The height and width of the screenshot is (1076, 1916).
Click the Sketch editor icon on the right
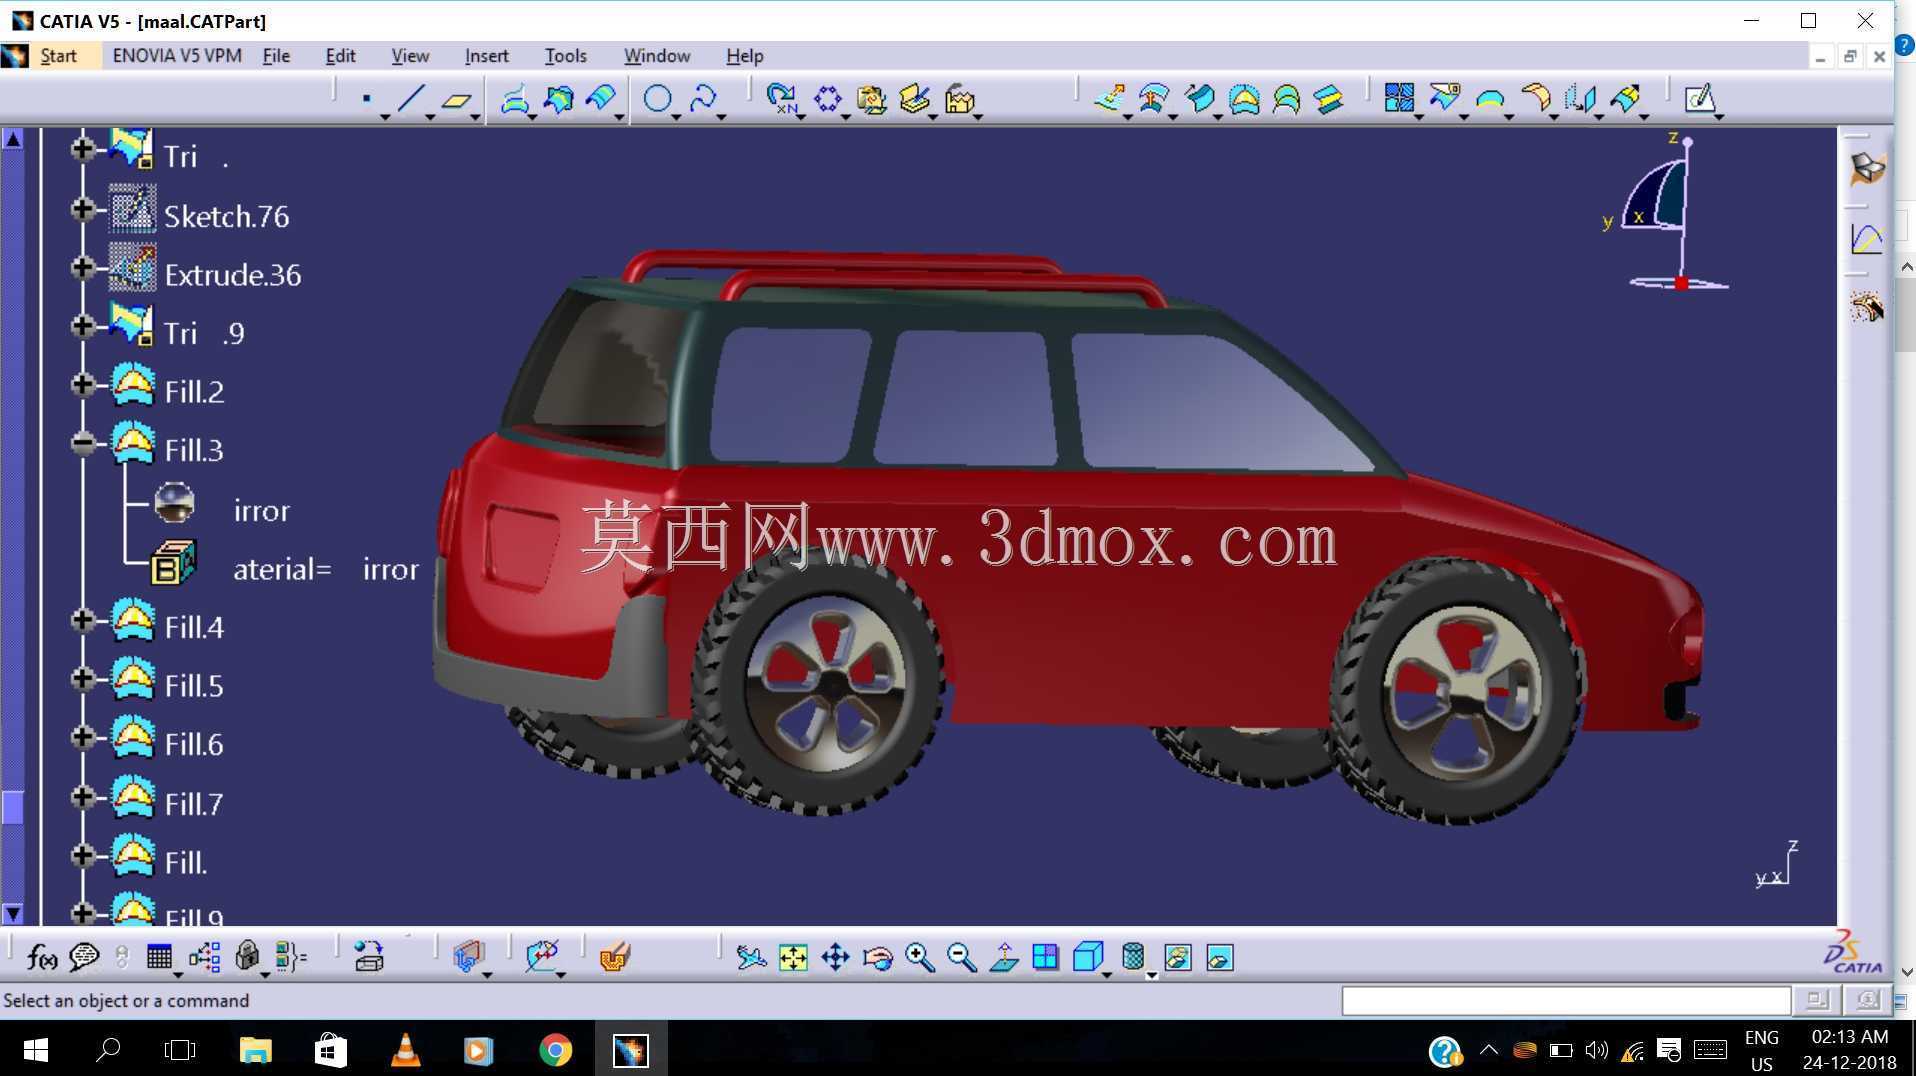(x=1700, y=98)
